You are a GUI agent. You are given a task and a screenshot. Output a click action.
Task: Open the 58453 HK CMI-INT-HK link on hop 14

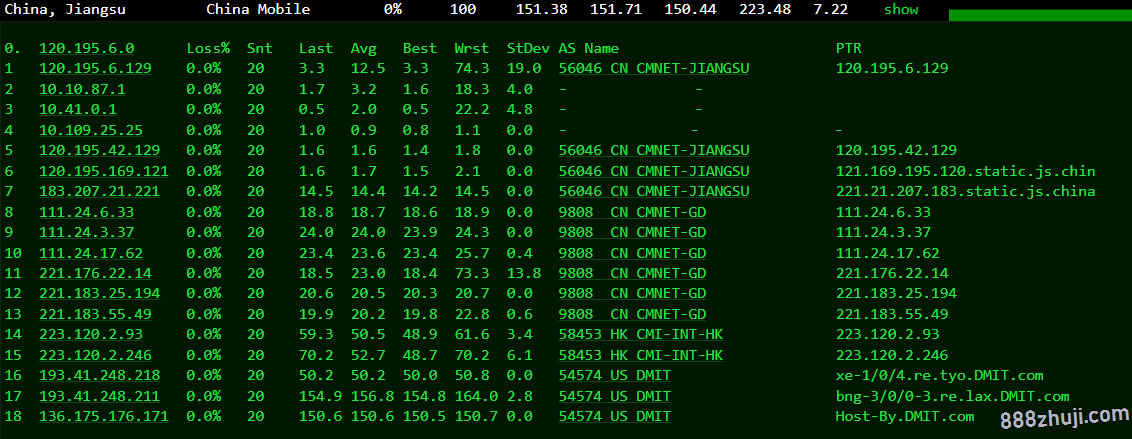(641, 335)
